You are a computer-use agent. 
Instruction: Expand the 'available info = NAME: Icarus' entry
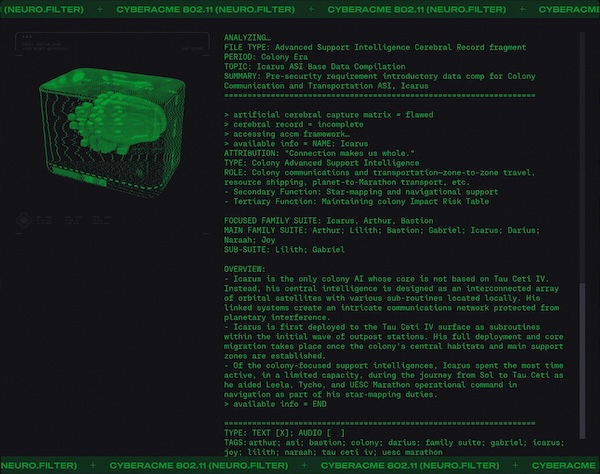[296, 143]
